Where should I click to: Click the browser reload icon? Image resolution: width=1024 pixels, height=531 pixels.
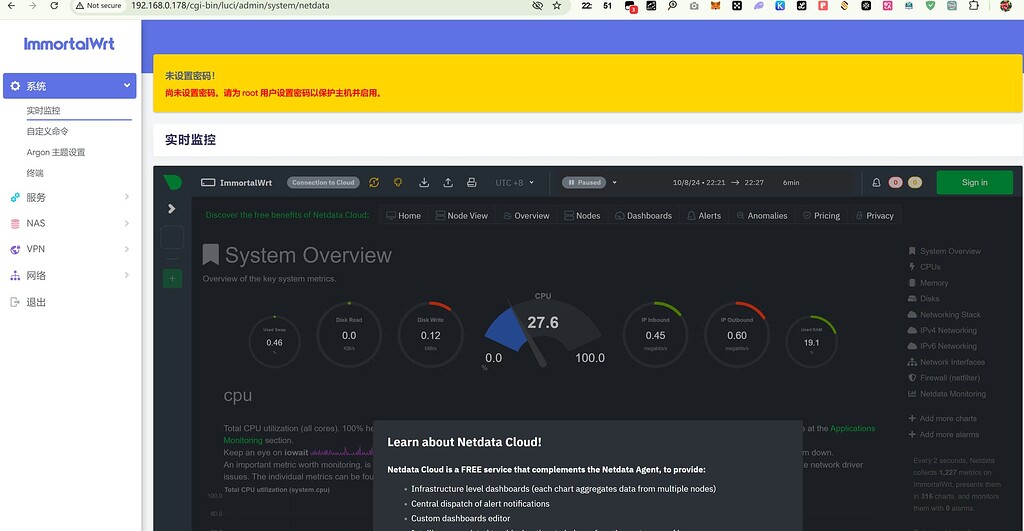(x=54, y=6)
